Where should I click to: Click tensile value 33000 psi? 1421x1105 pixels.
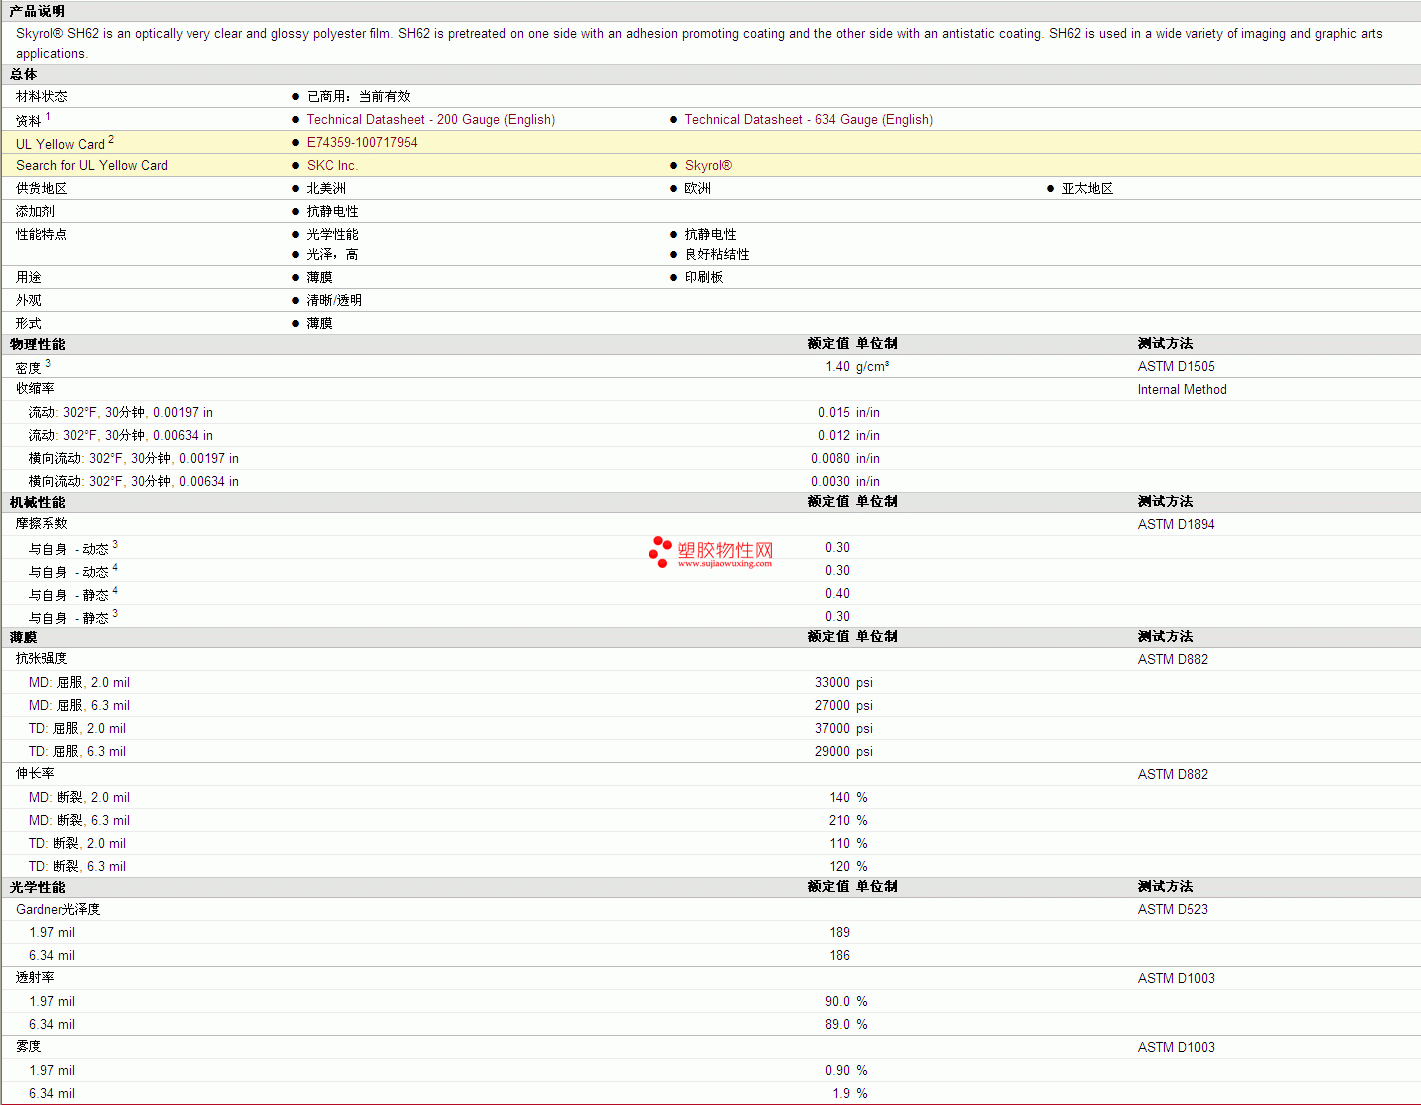coord(843,682)
